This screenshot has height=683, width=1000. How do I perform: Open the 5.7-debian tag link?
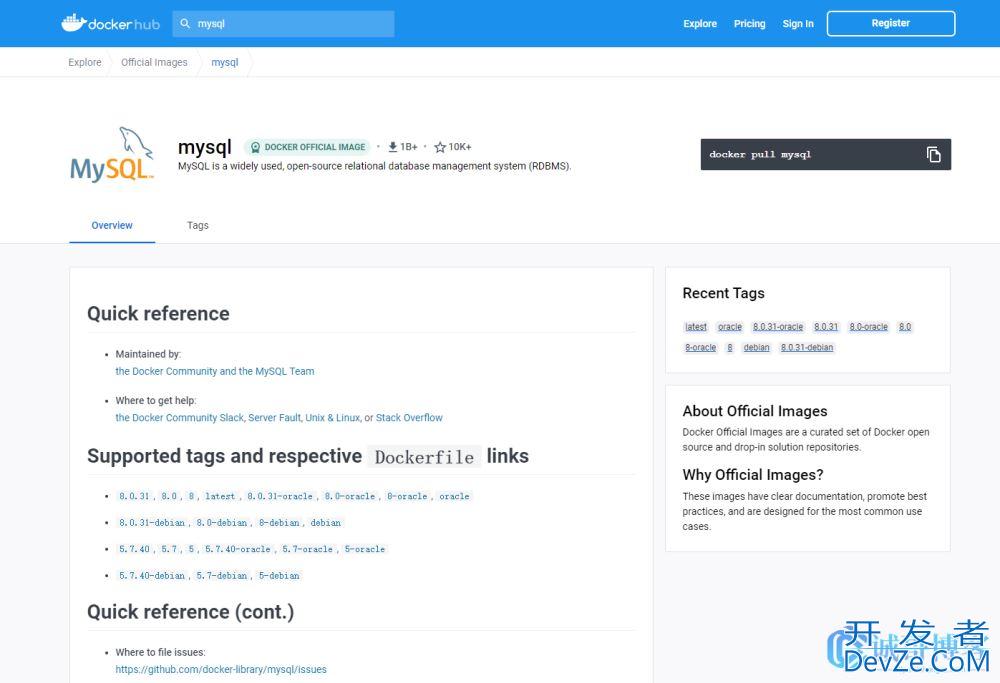pos(221,576)
